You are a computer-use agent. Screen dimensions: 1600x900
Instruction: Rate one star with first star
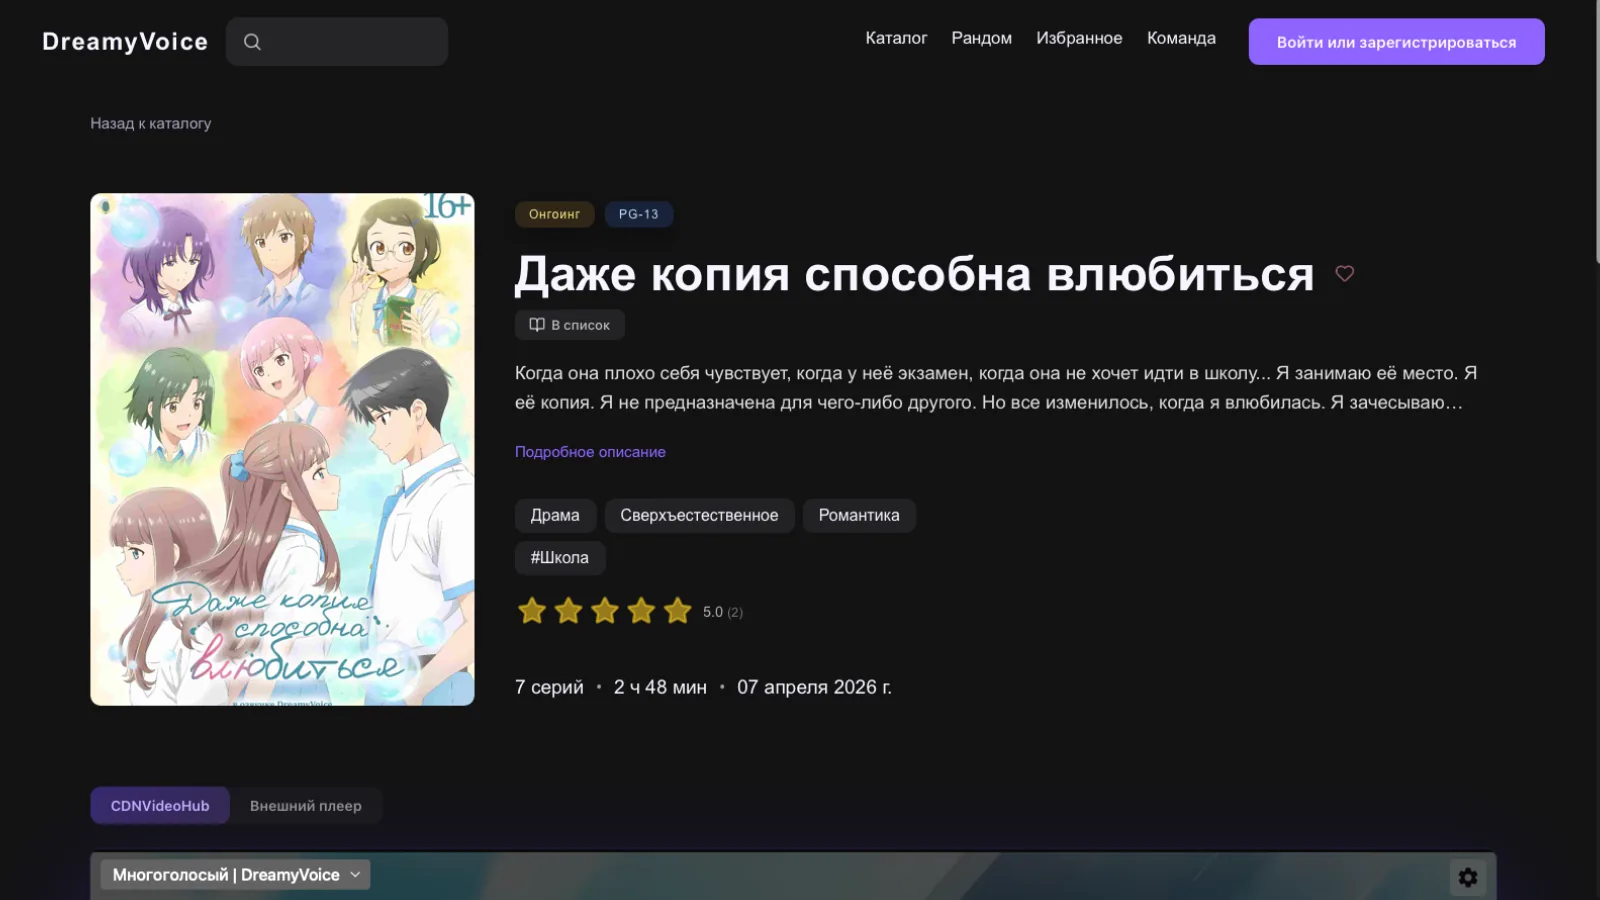pyautogui.click(x=532, y=610)
